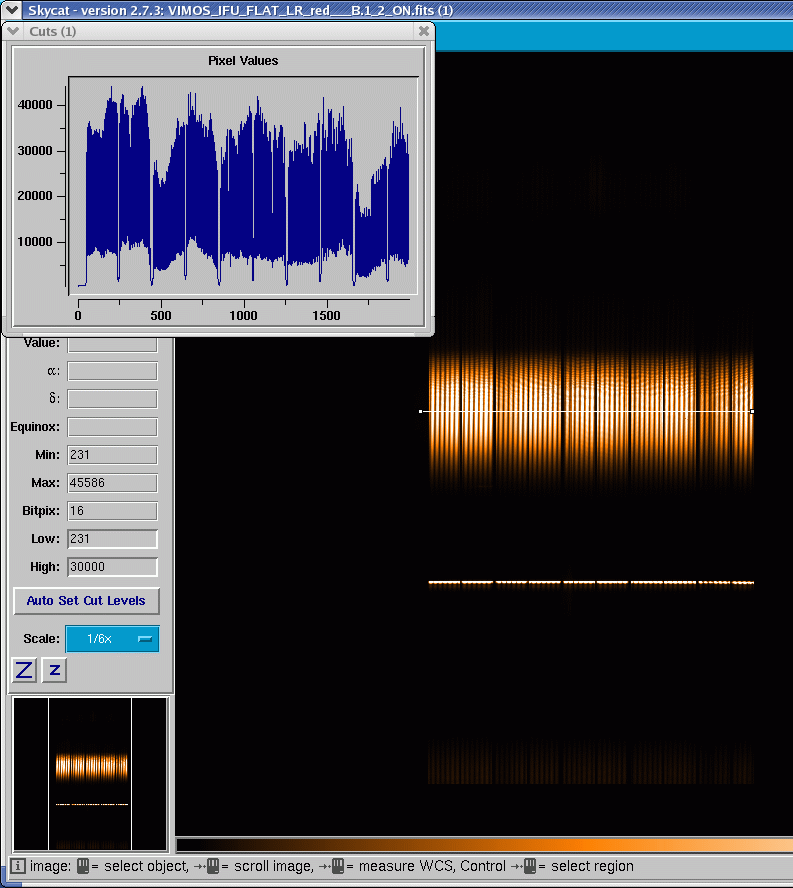
Task: Click the left endpoint of the cut line
Action: click(x=420, y=411)
